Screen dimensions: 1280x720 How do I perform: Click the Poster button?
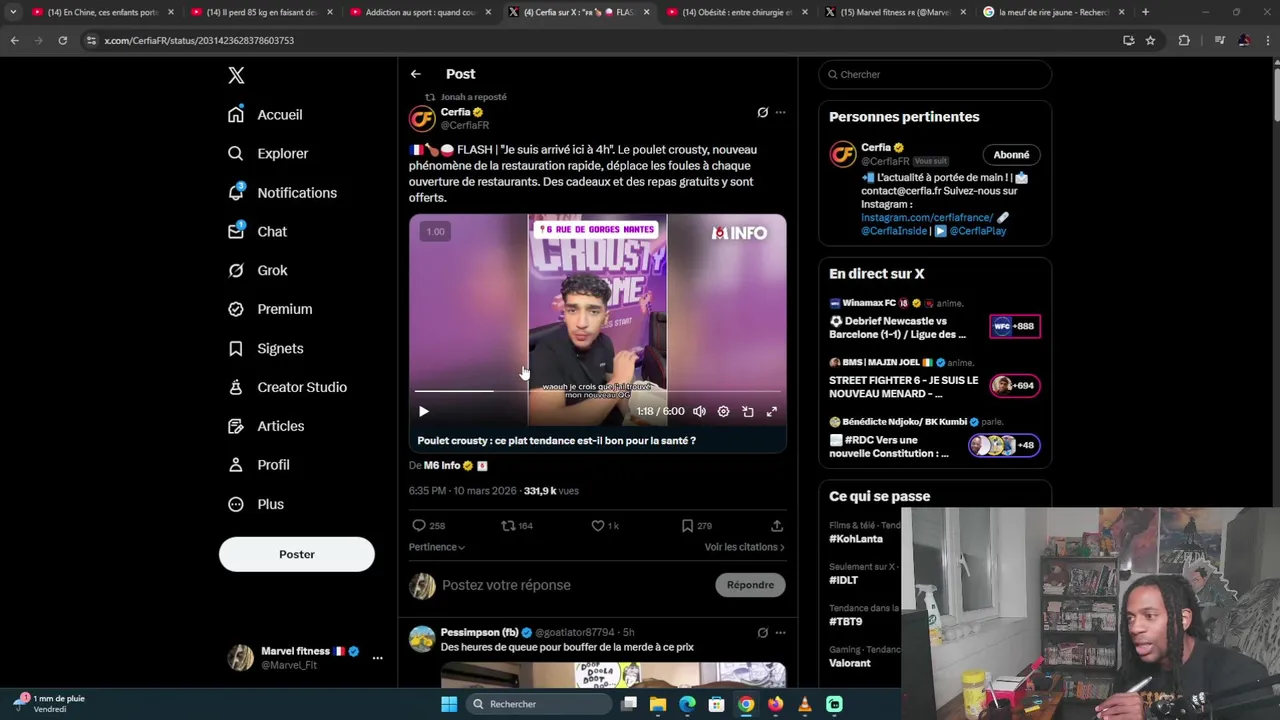point(297,554)
